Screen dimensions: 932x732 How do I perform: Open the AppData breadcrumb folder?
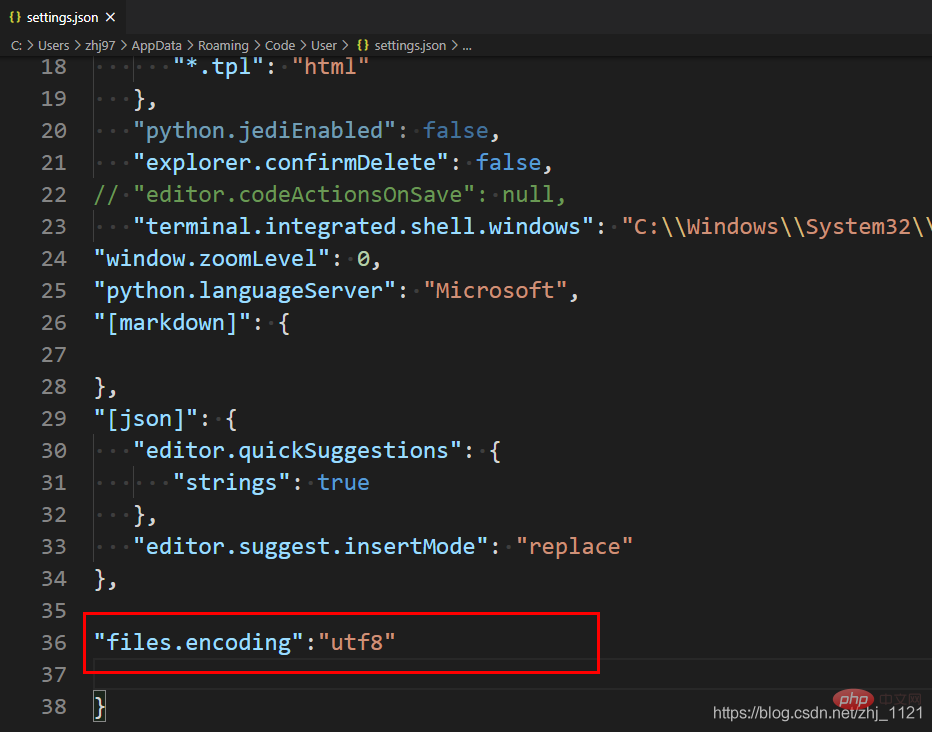point(156,46)
